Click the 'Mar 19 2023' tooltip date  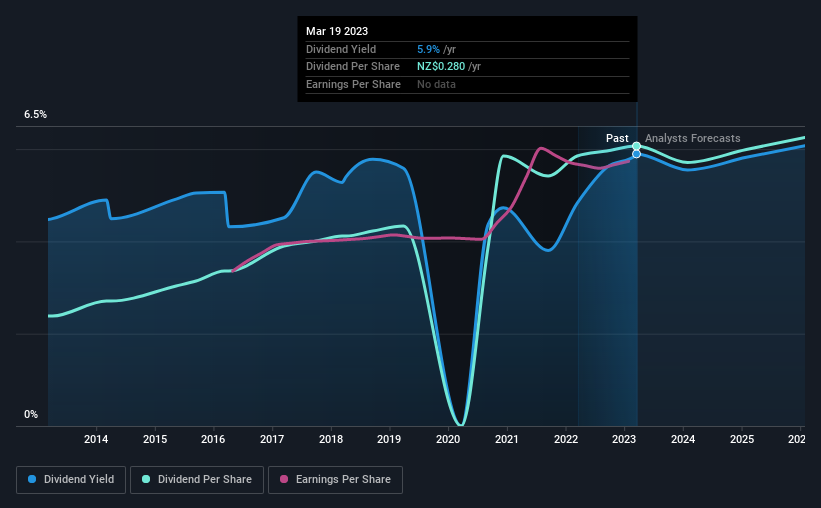point(337,31)
